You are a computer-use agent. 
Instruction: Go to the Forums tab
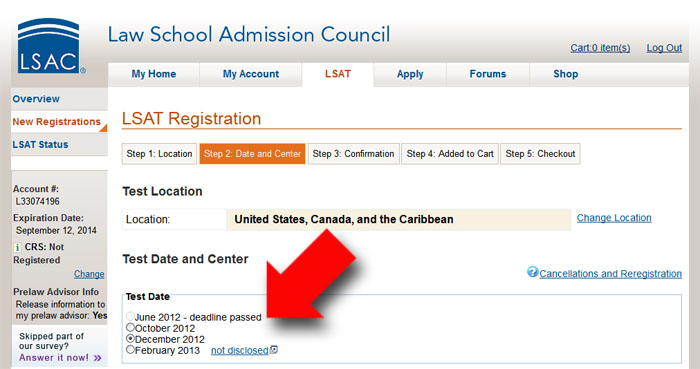[488, 74]
